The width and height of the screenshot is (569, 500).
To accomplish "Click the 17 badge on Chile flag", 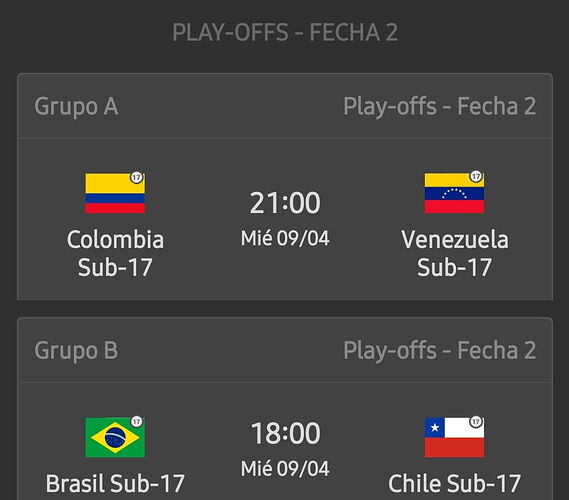I will [x=476, y=421].
